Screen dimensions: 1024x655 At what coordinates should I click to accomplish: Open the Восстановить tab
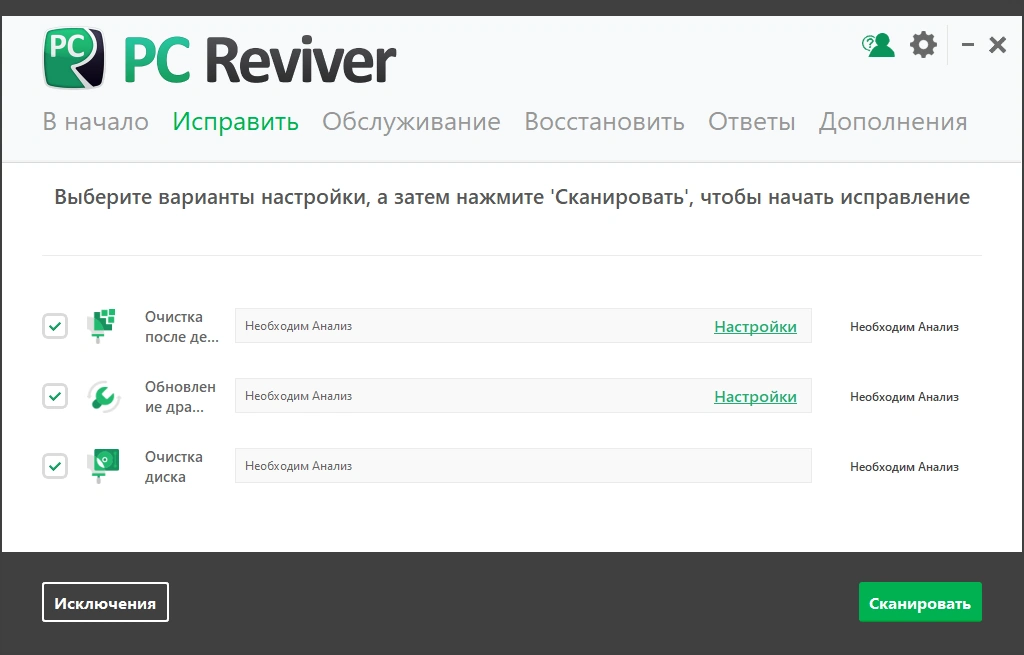(x=605, y=121)
